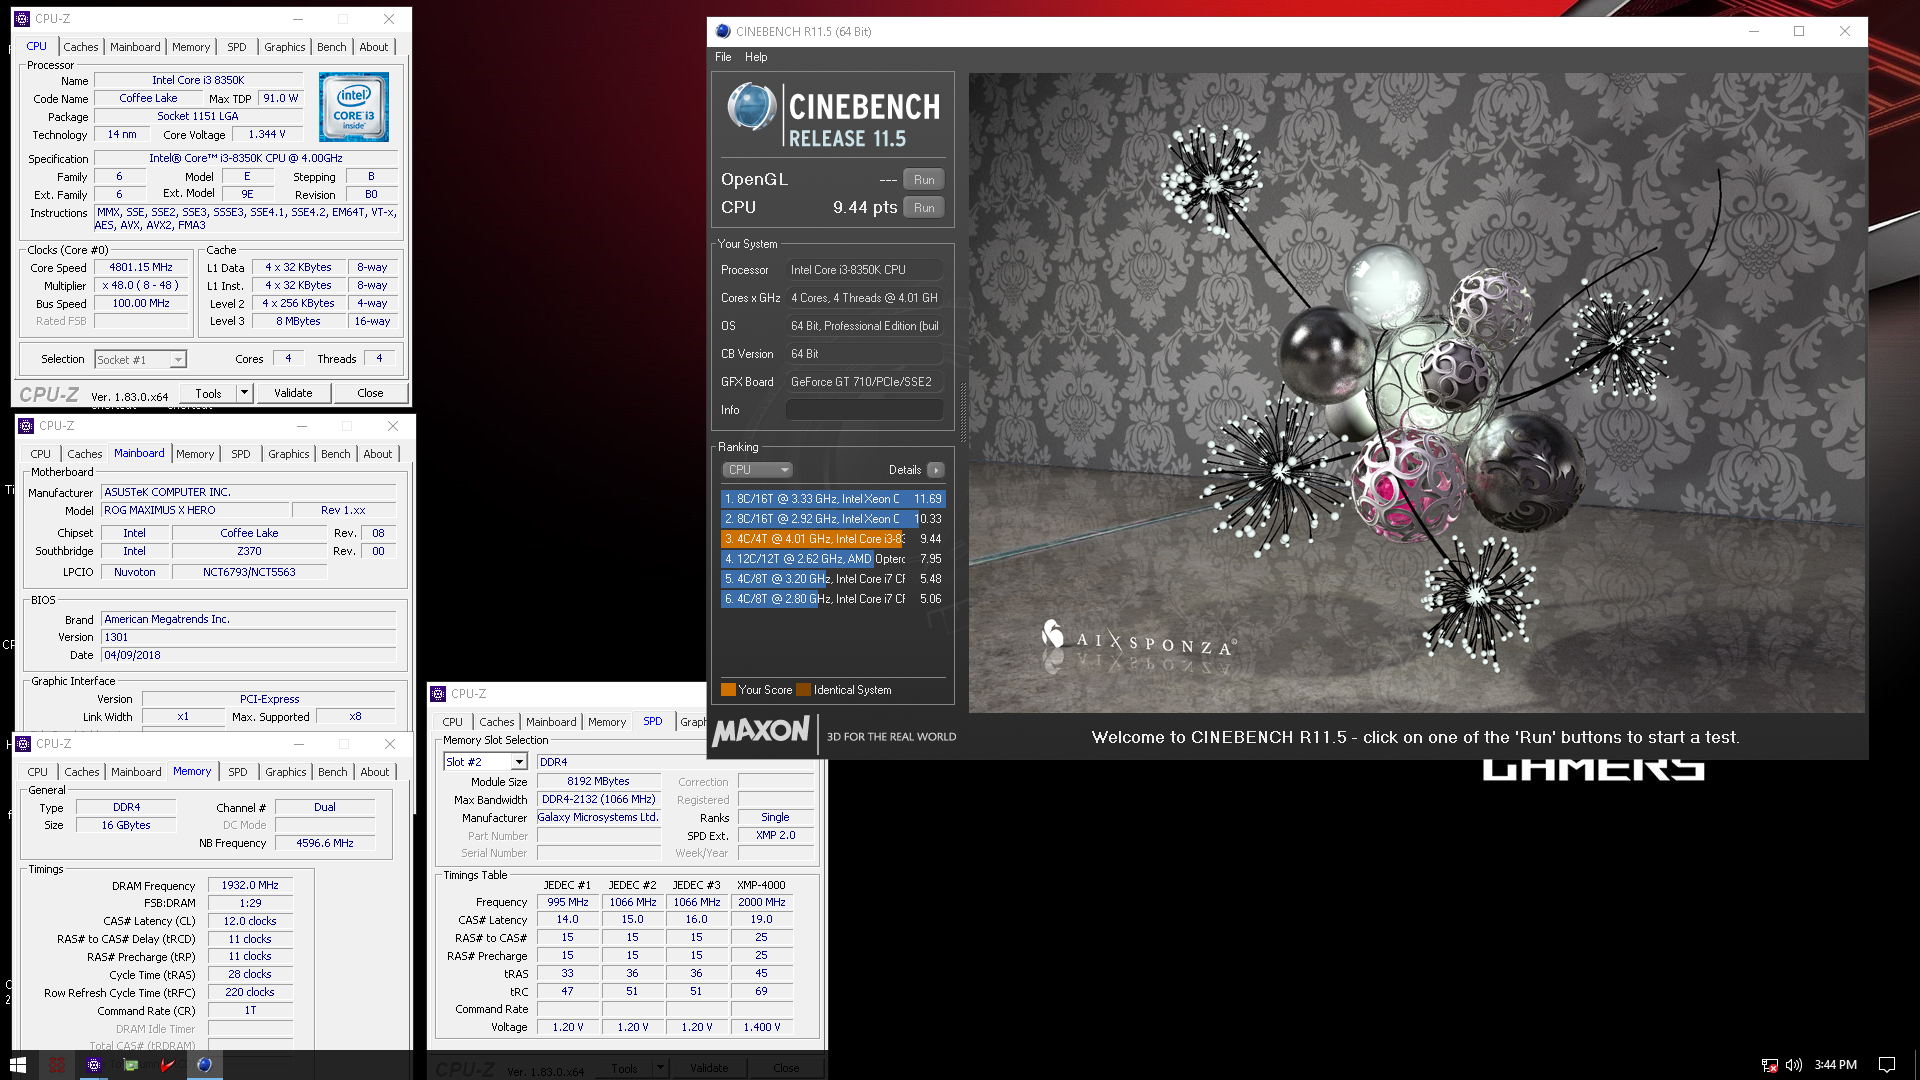The image size is (1920, 1080).
Task: Select the Caches tab in the SPD CPU-Z window
Action: 496,722
